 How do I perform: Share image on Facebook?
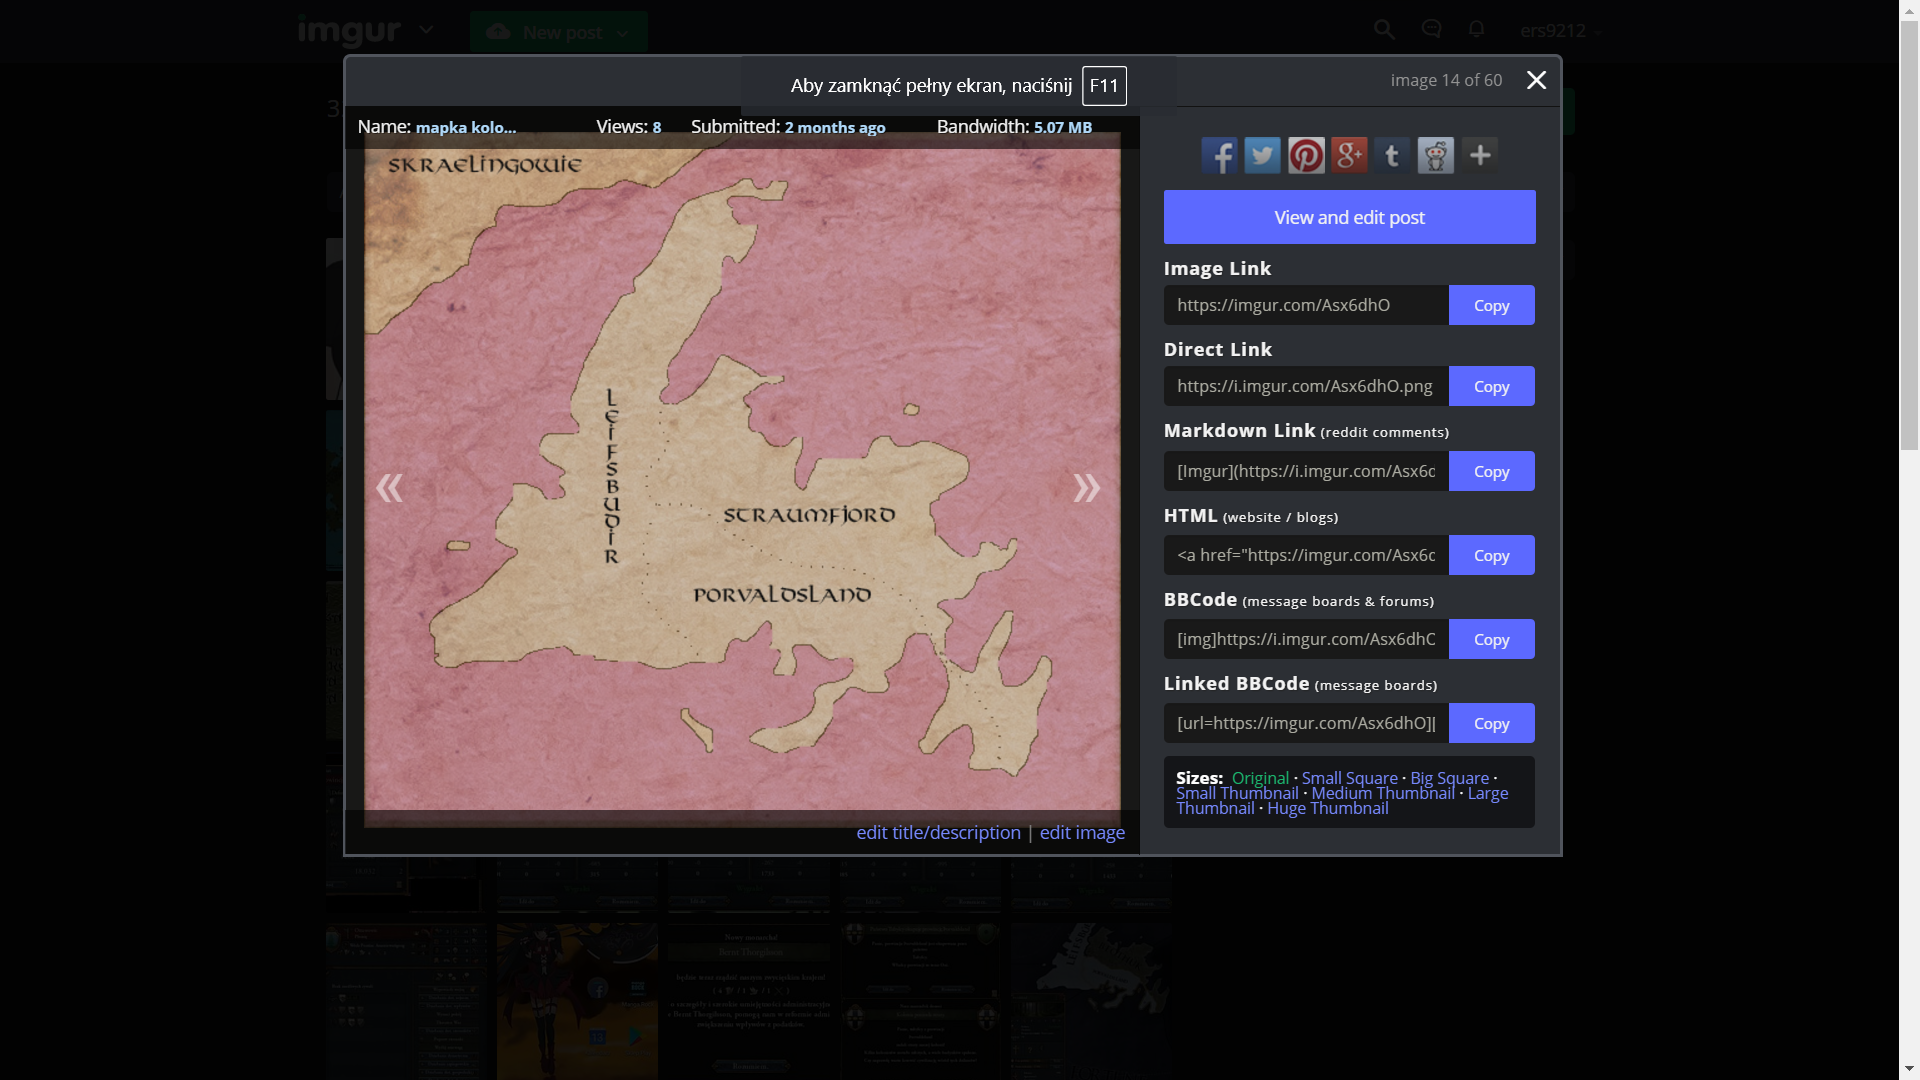click(1219, 155)
